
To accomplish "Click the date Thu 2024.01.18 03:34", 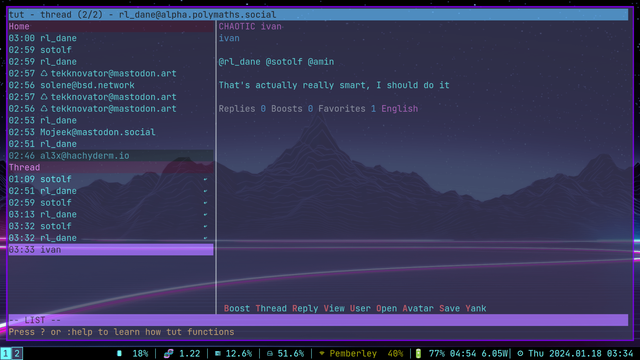I will [580, 353].
